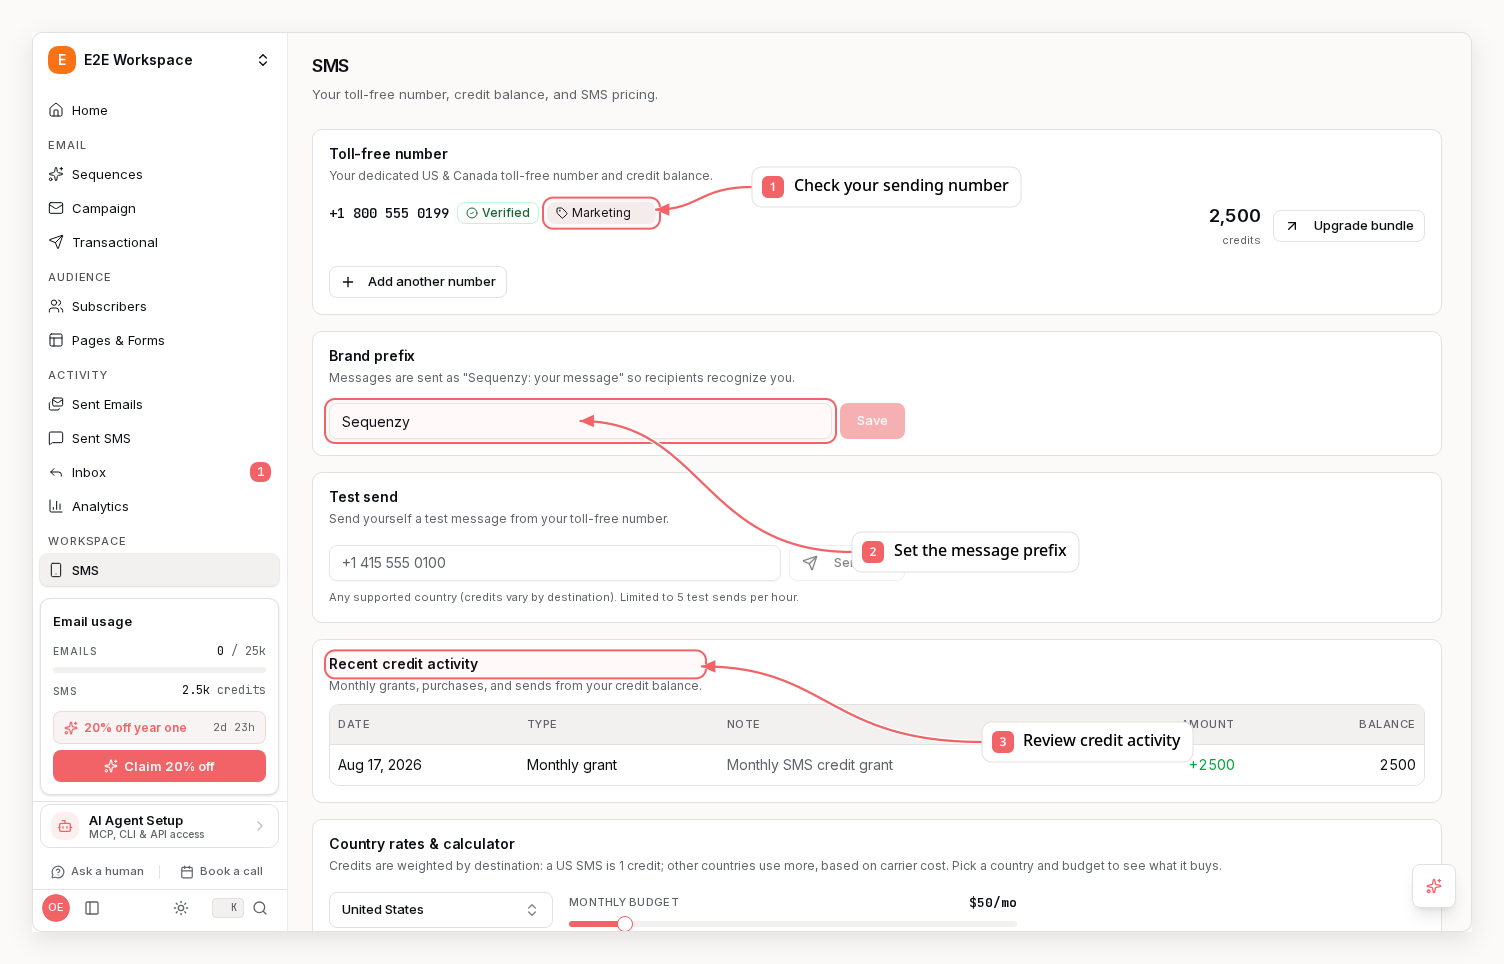This screenshot has height=964, width=1504.
Task: Click the 20% off year one banner
Action: coord(160,727)
